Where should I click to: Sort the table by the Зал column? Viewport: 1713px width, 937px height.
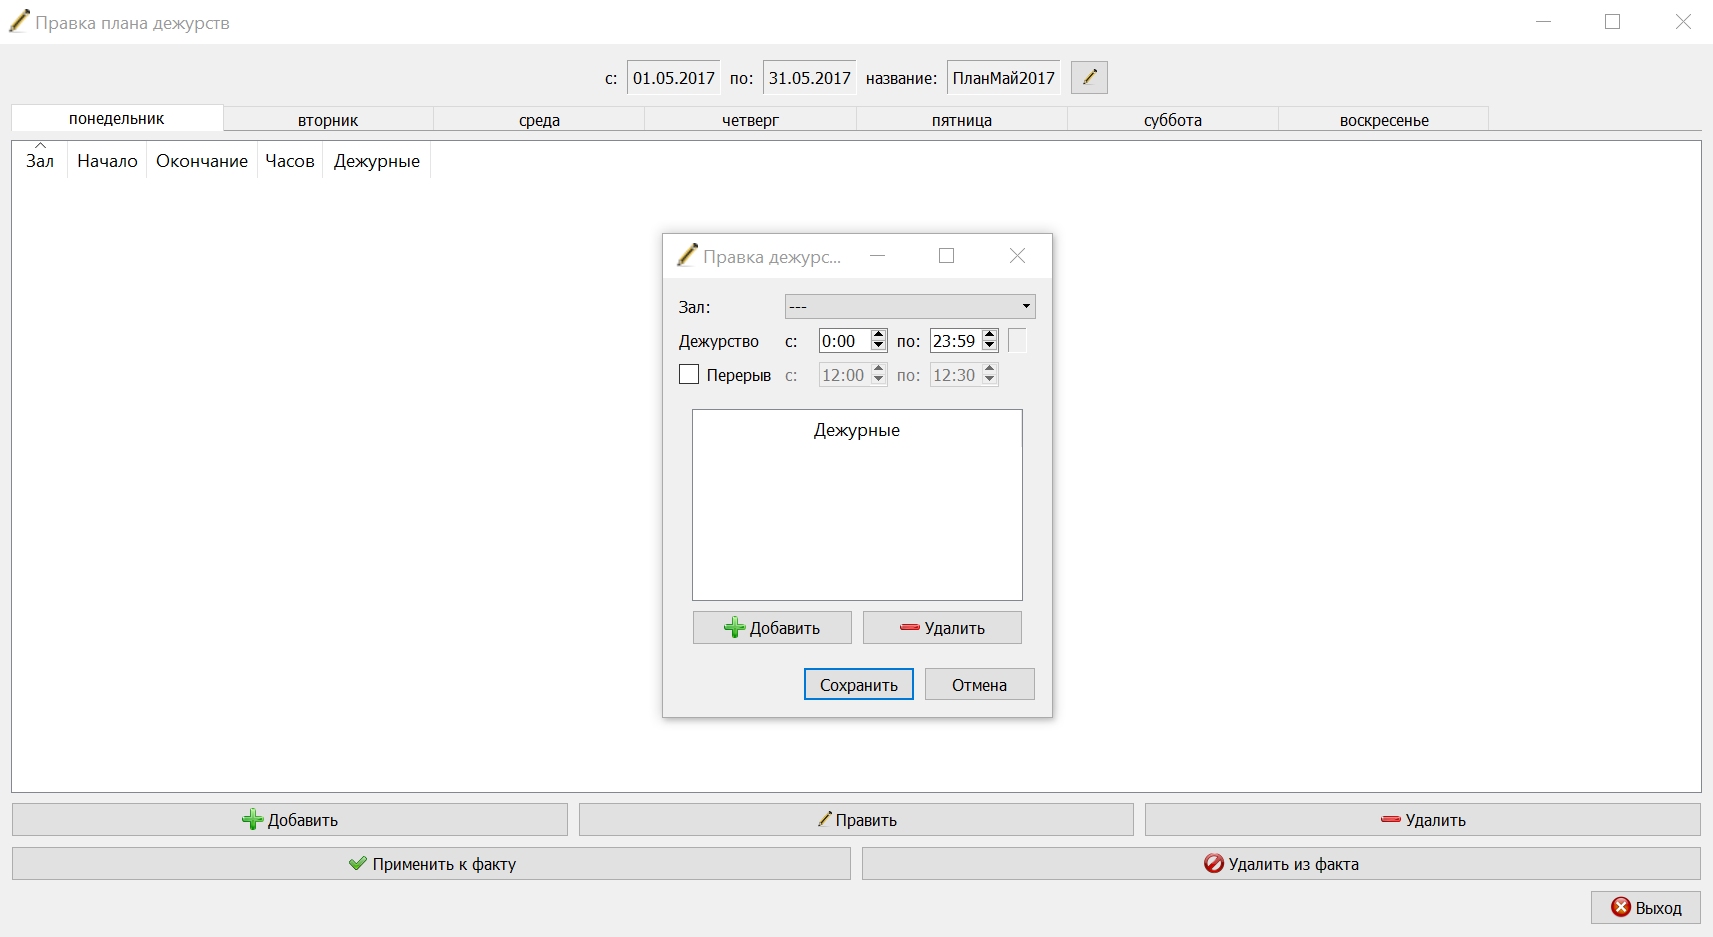40,160
